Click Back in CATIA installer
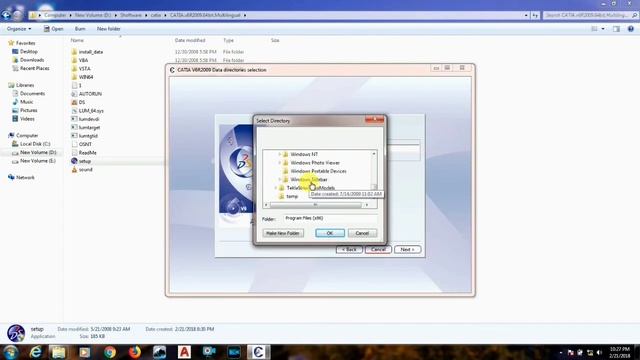 click(349, 249)
